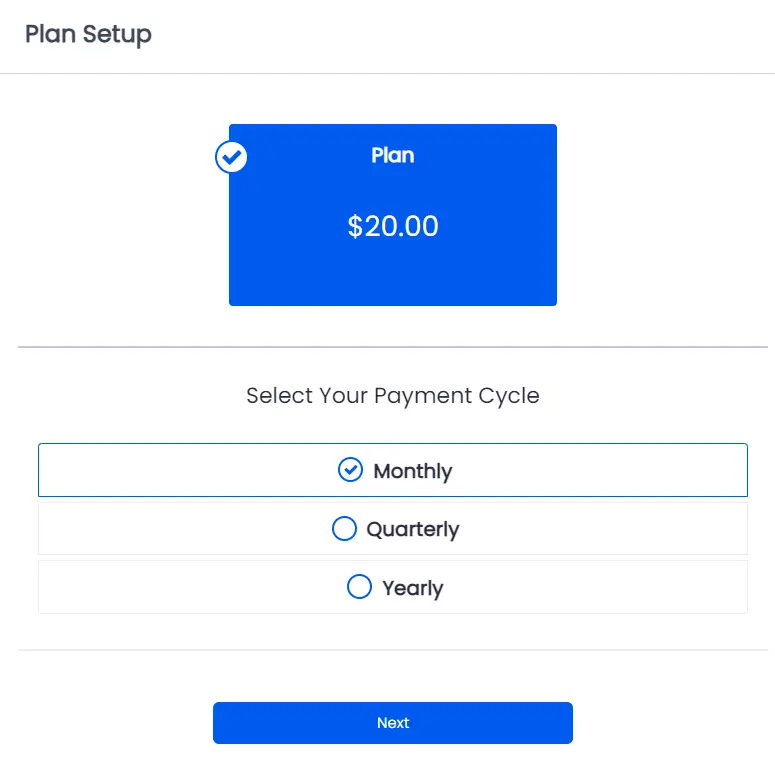
Task: Choose the Quarterly payment cycle row
Action: (393, 528)
